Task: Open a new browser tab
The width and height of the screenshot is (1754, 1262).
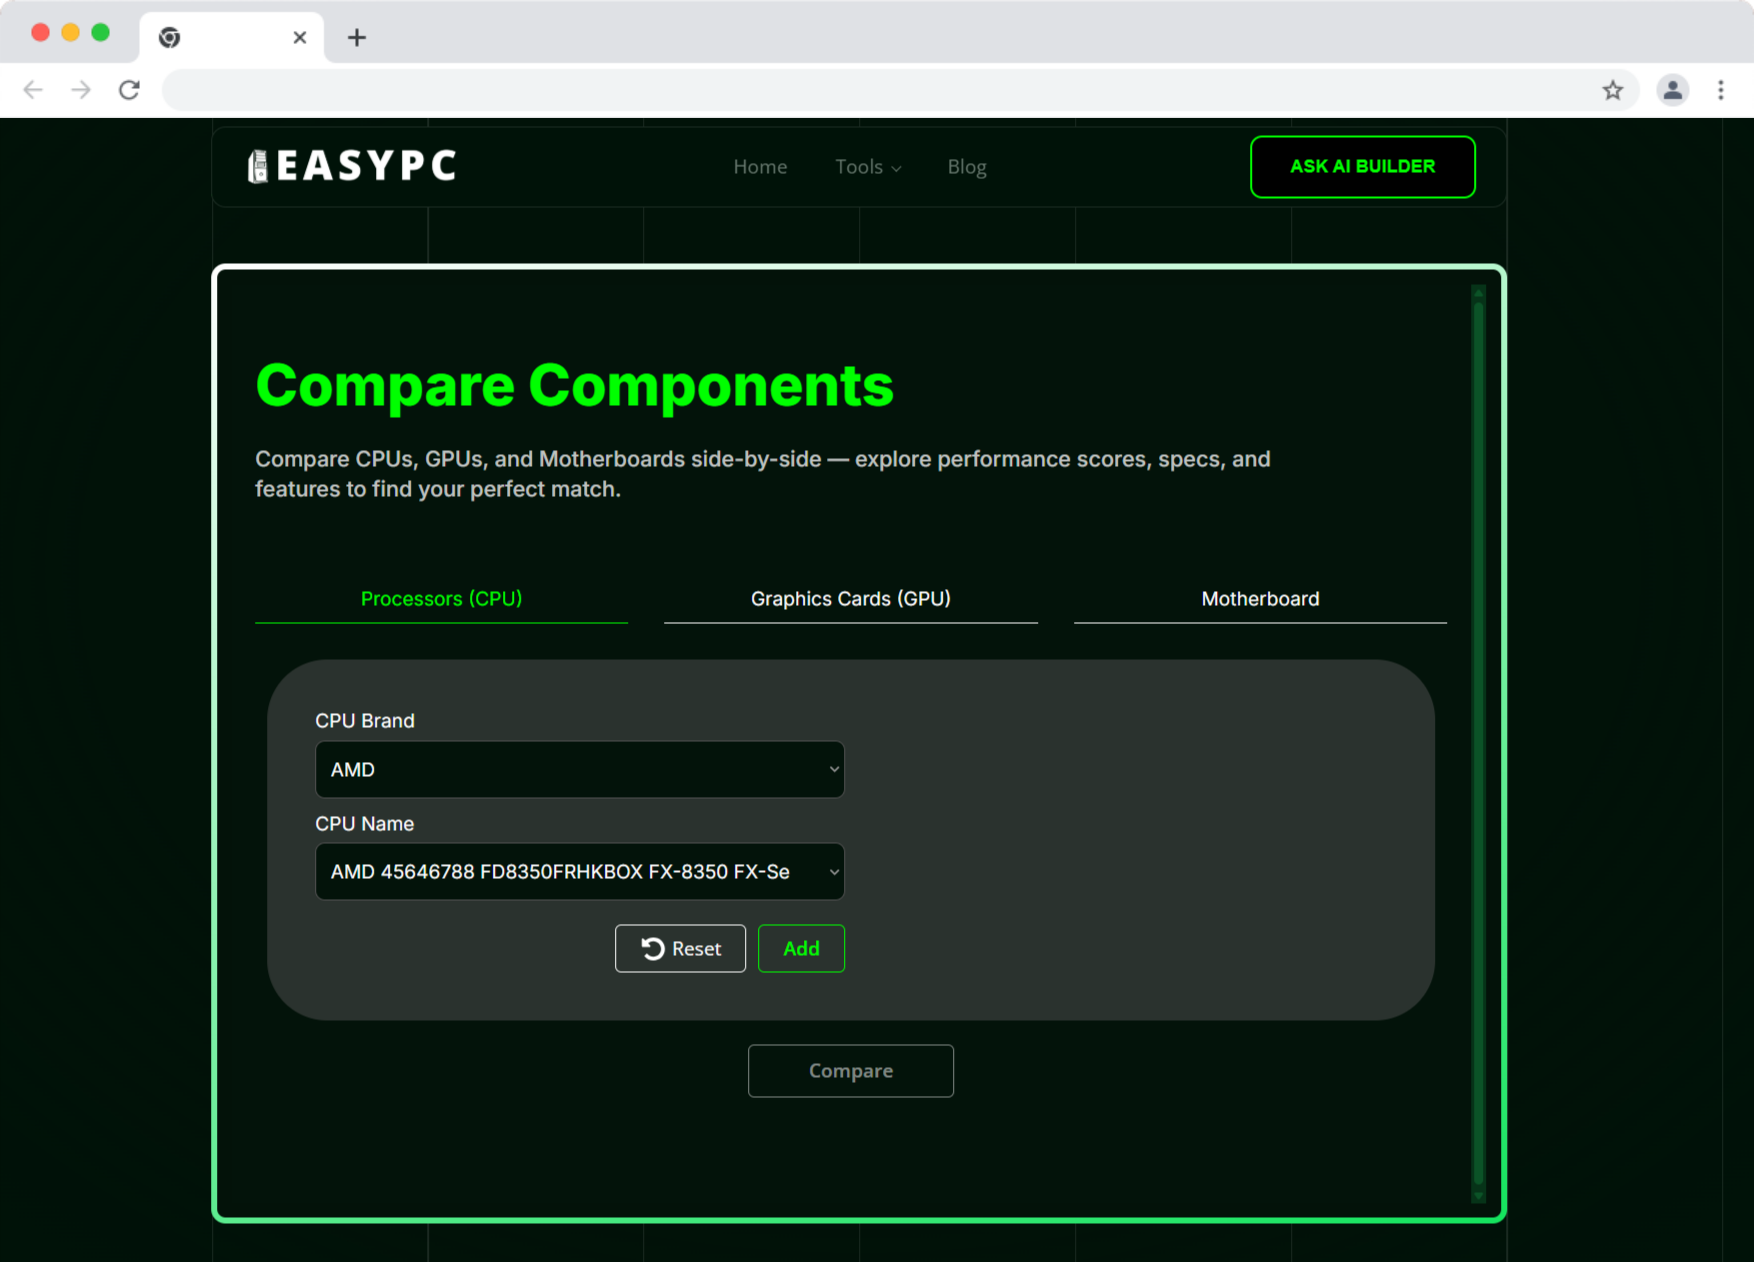Action: [x=356, y=38]
